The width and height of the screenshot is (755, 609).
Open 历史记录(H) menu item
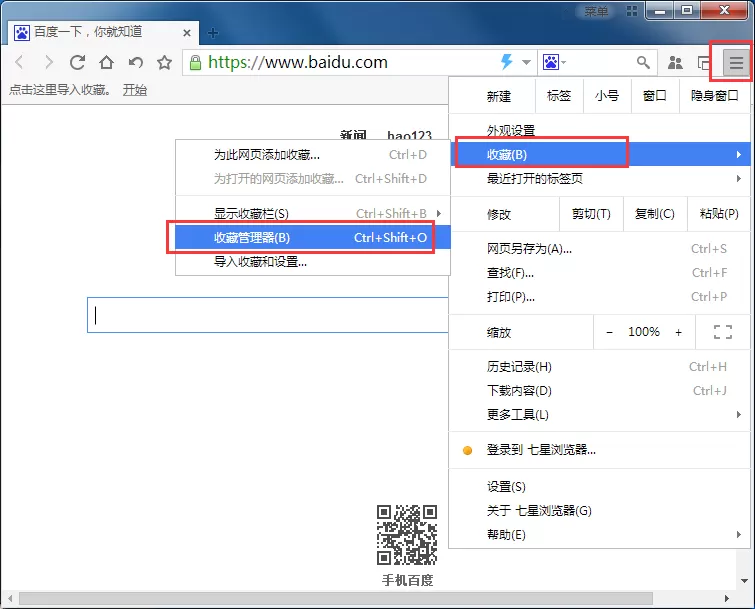pos(599,367)
